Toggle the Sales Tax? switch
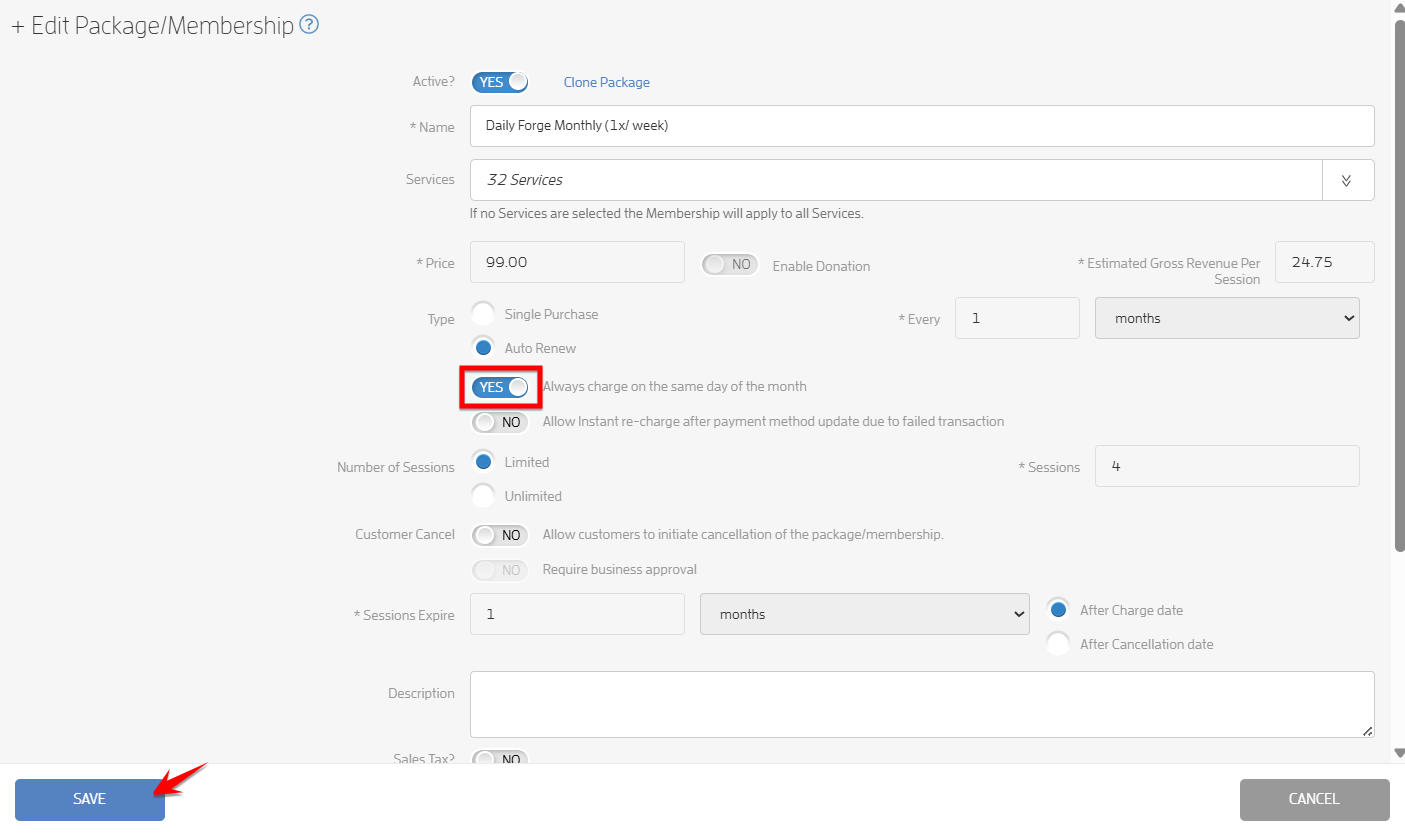The image size is (1405, 834). (500, 758)
